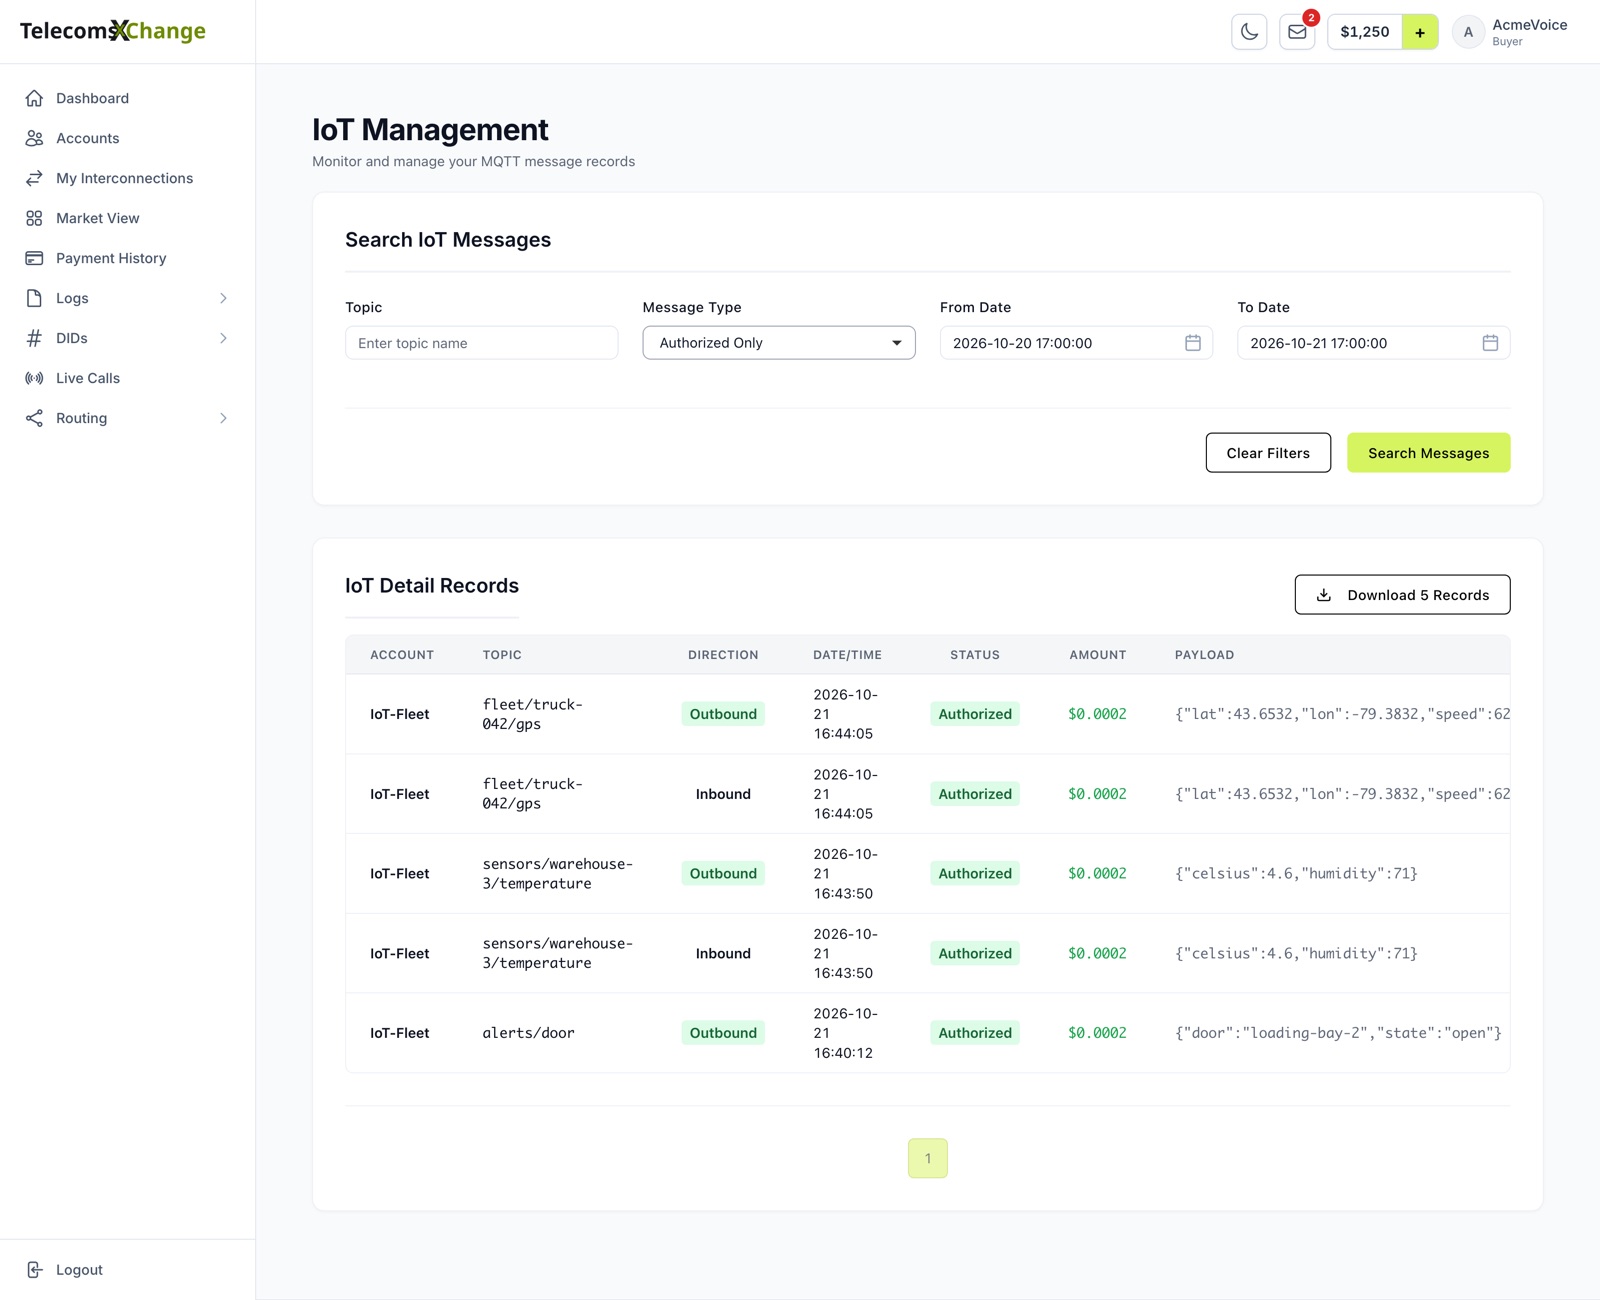Viewport: 1600px width, 1300px height.
Task: Click the Logs file icon
Action: click(x=34, y=298)
